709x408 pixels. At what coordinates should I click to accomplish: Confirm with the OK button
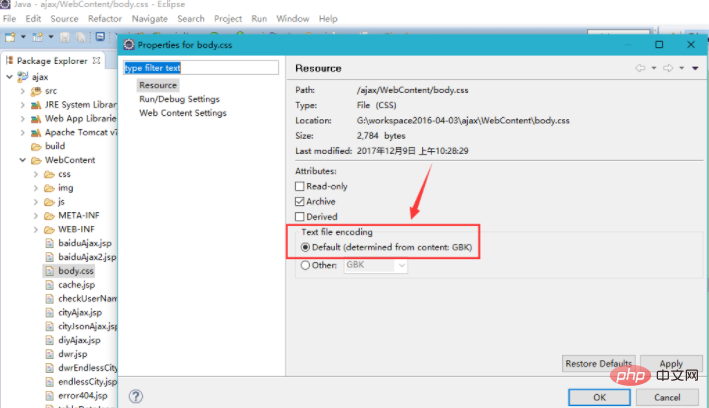(599, 397)
